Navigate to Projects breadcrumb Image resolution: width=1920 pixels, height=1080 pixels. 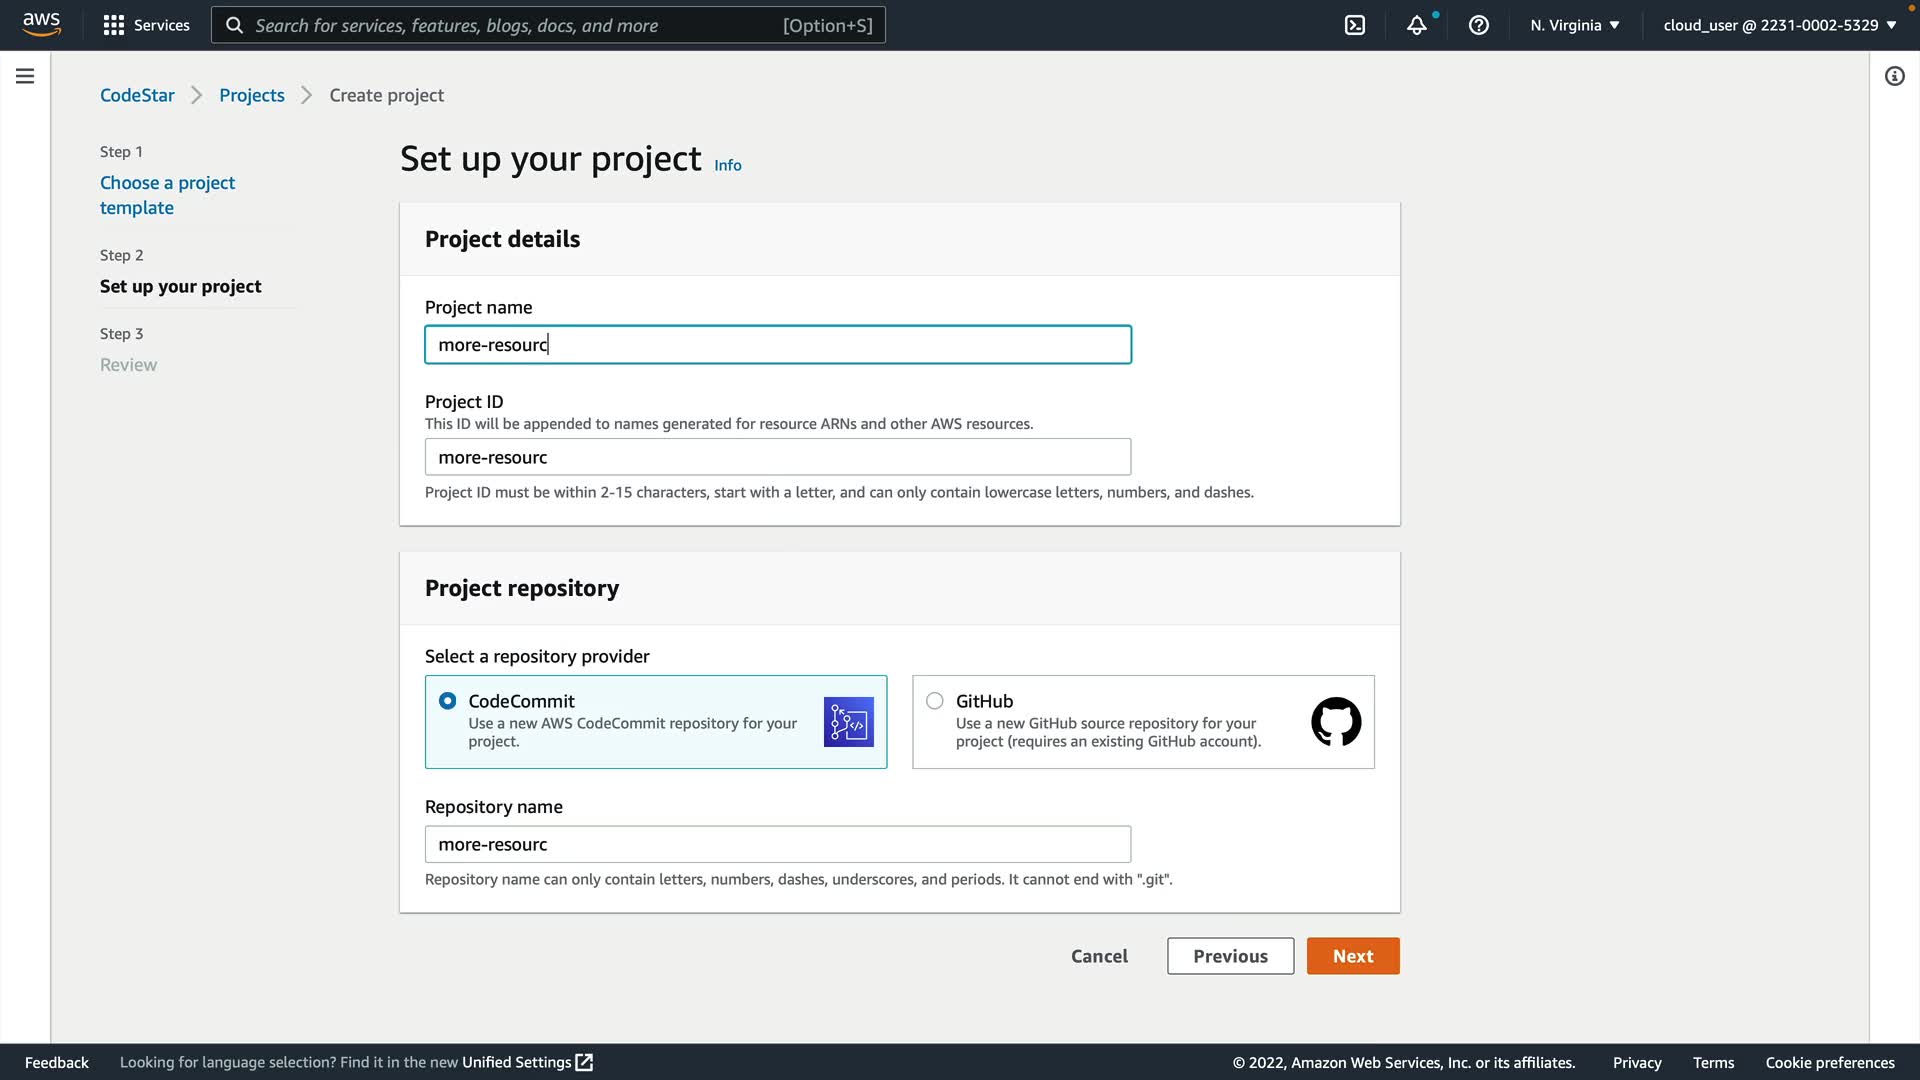[252, 95]
